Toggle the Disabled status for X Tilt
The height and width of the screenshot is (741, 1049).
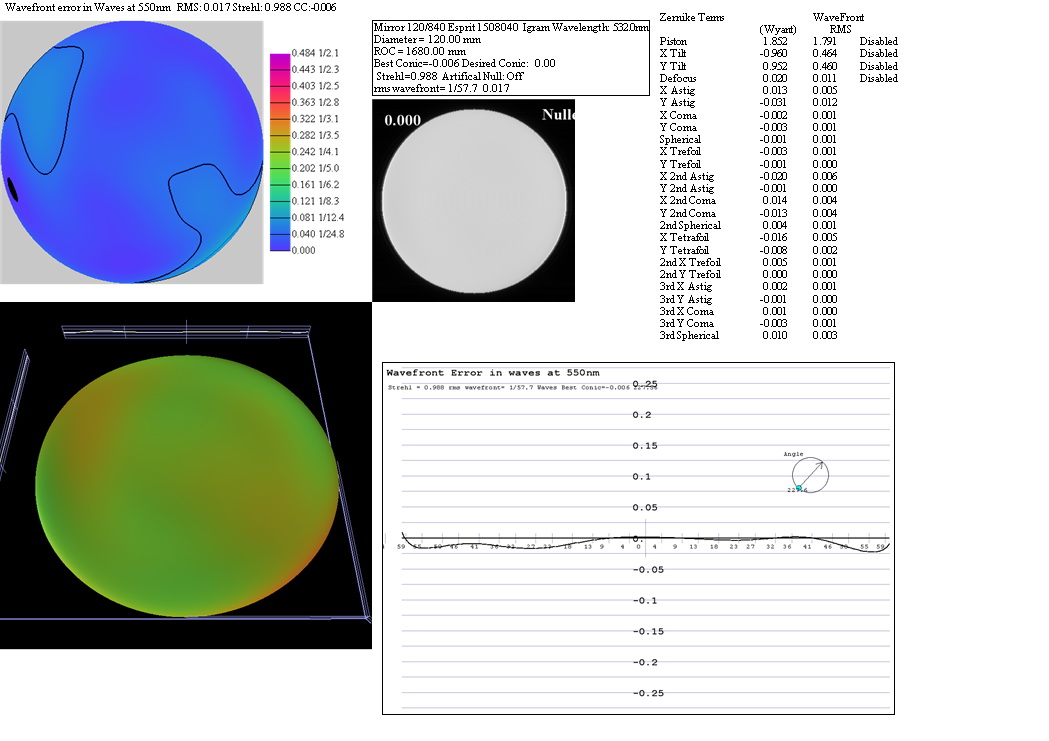[878, 54]
